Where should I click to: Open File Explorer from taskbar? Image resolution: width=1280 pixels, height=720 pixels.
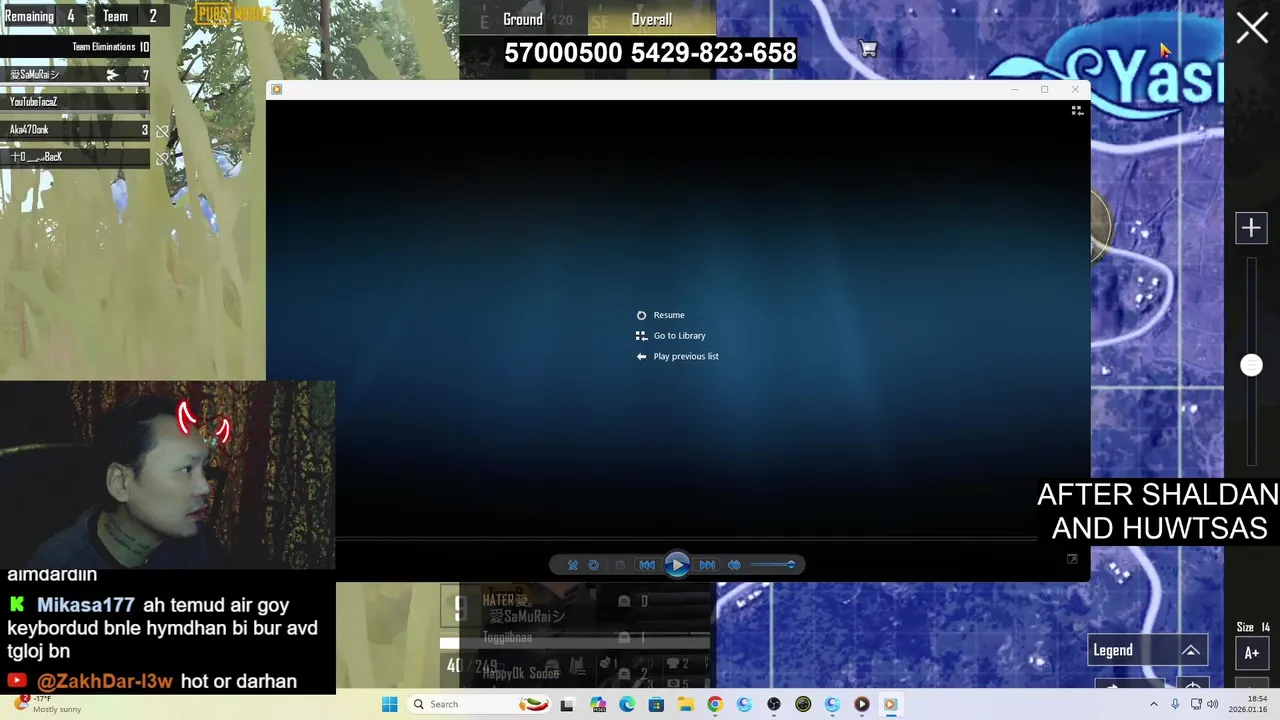[x=686, y=704]
